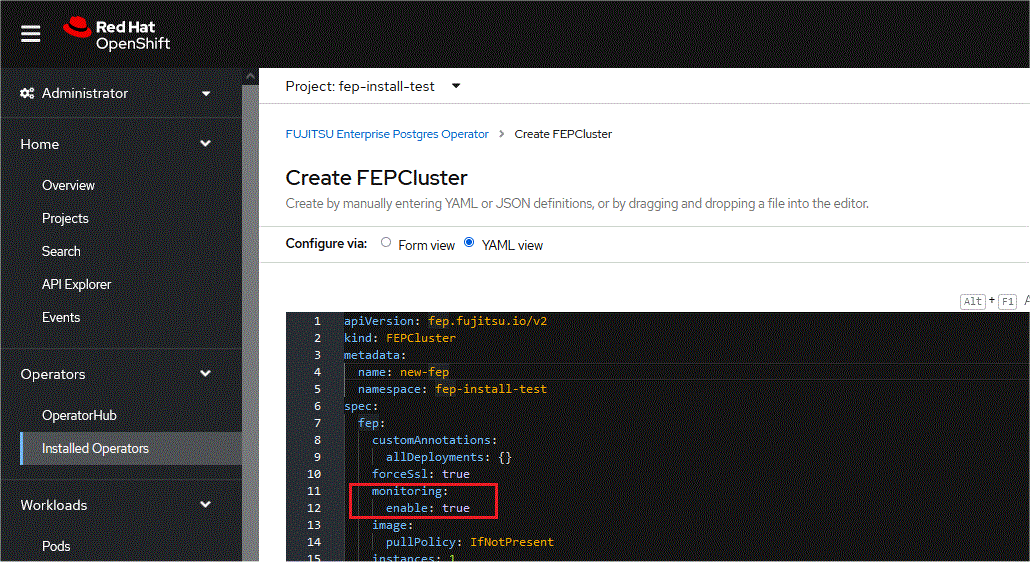Click the 'pullPolicy: IfNotPresent' YAML line
The width and height of the screenshot is (1030, 562).
click(470, 542)
